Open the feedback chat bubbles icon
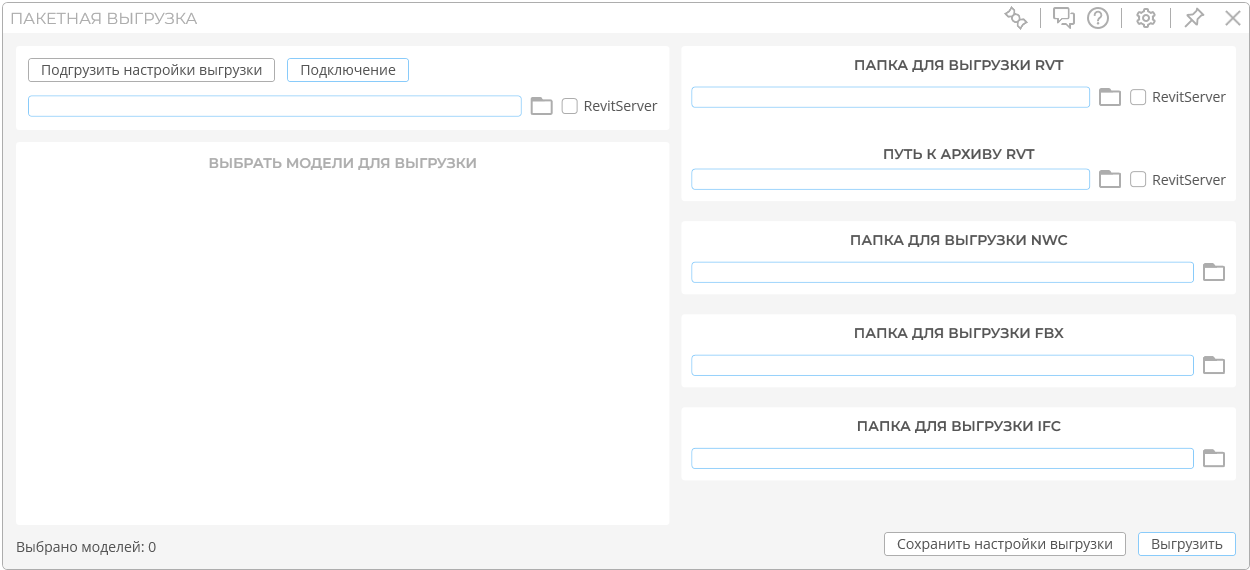 click(1064, 18)
